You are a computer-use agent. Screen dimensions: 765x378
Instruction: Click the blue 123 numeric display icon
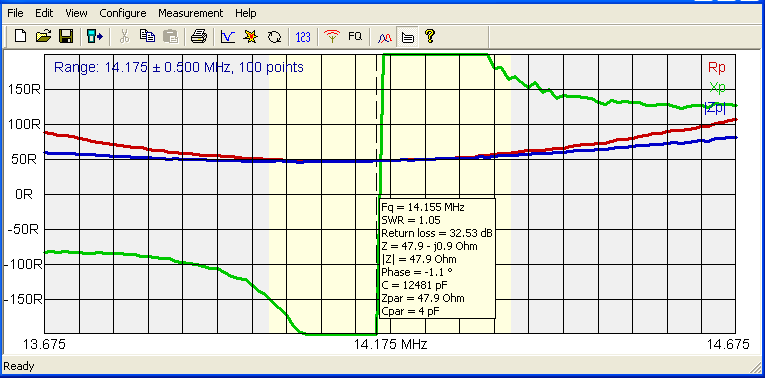click(303, 37)
